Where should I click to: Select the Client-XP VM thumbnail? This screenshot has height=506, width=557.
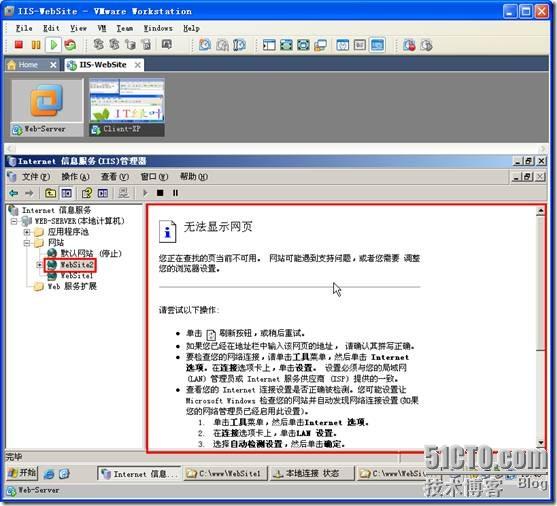[127, 108]
